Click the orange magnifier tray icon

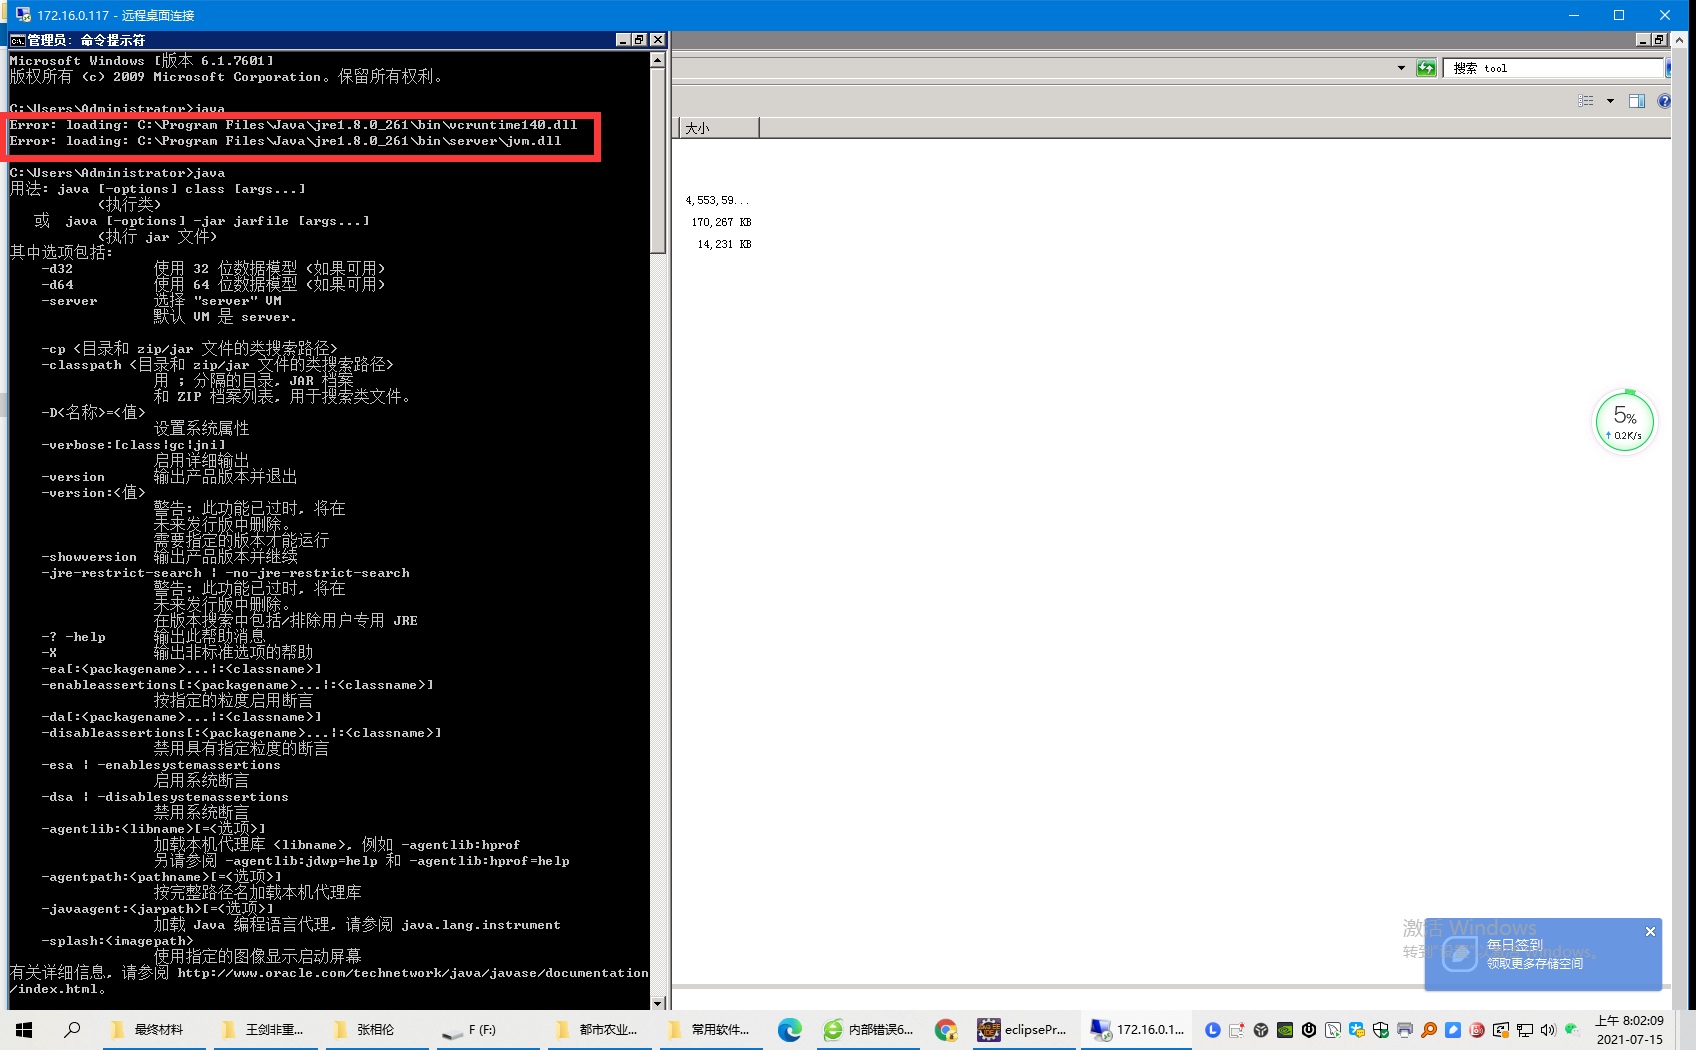[1429, 1030]
